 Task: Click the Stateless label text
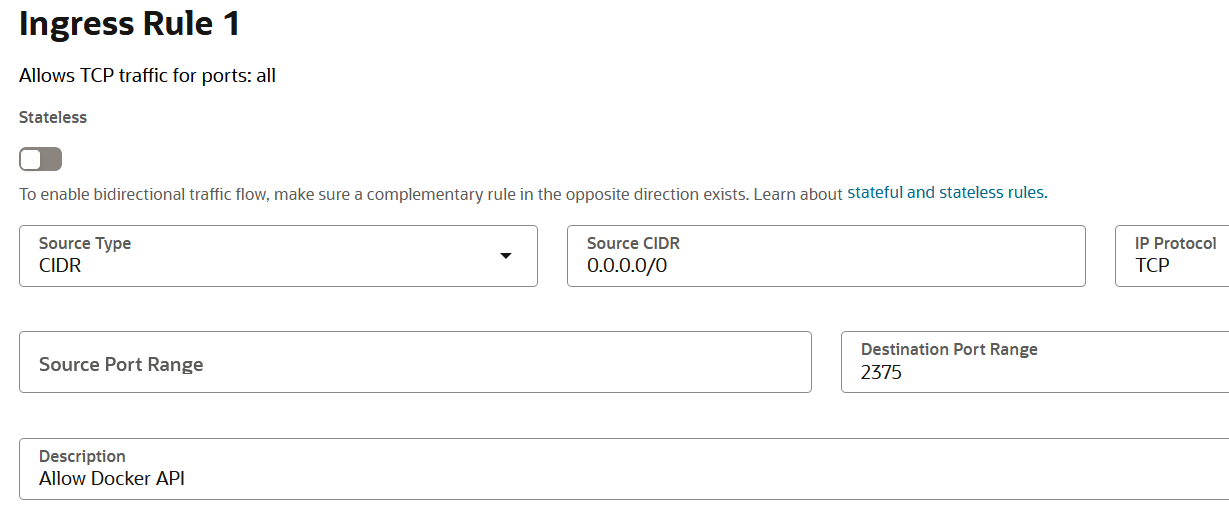[x=53, y=117]
